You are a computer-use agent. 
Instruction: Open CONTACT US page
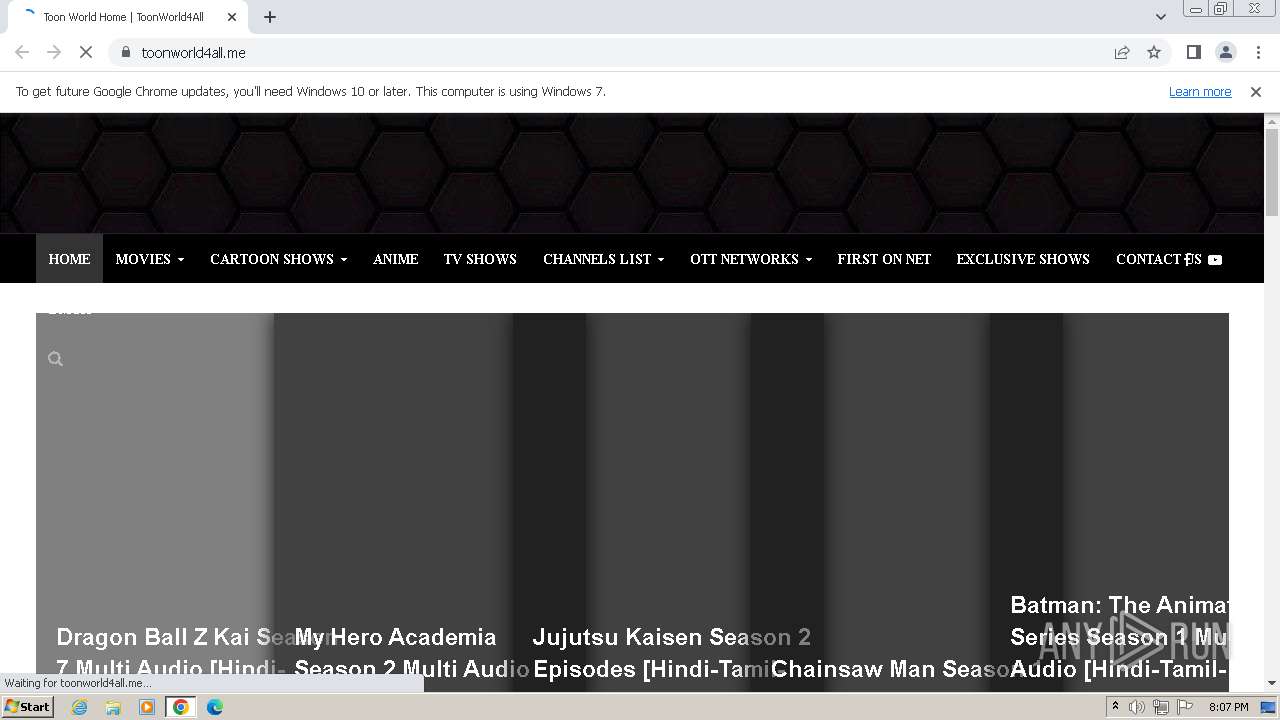(x=1158, y=259)
